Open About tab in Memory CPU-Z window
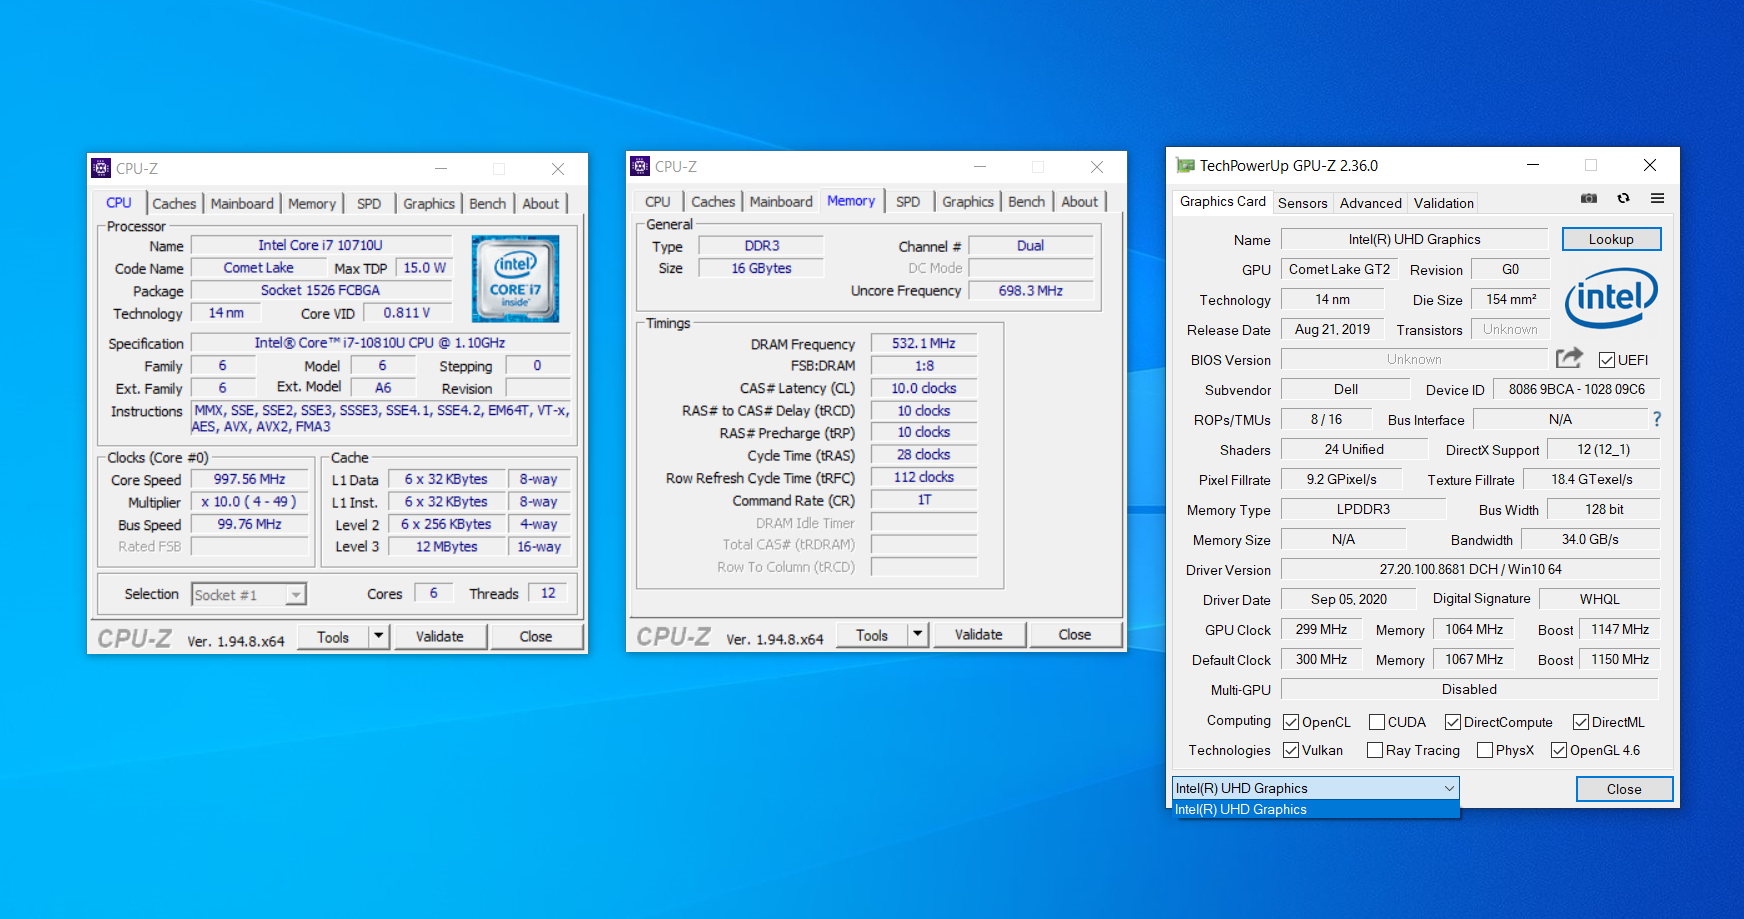 [x=1079, y=201]
